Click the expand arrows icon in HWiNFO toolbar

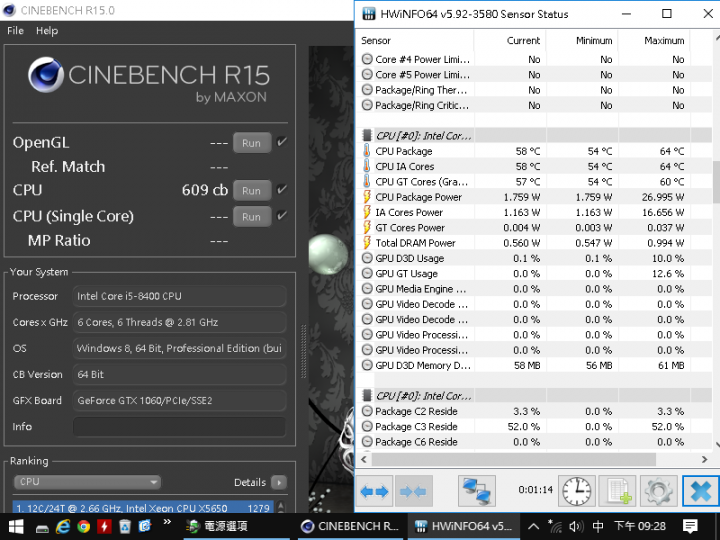point(374,491)
